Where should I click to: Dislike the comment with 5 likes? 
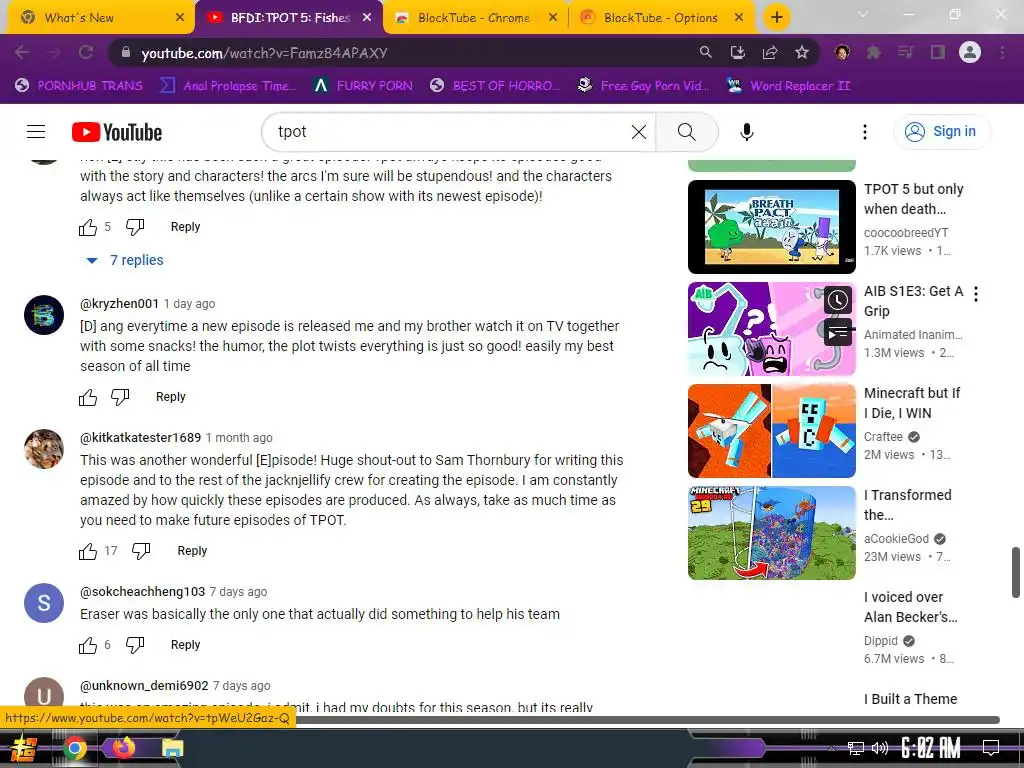(135, 227)
